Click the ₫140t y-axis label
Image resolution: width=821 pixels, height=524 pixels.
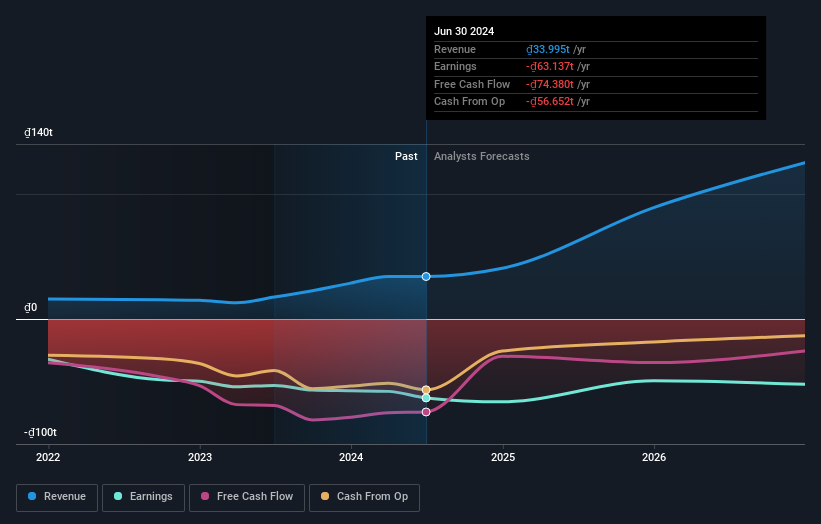click(x=39, y=133)
